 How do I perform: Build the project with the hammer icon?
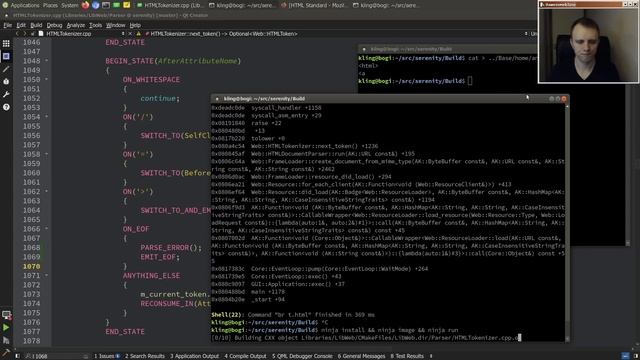click(x=6, y=352)
